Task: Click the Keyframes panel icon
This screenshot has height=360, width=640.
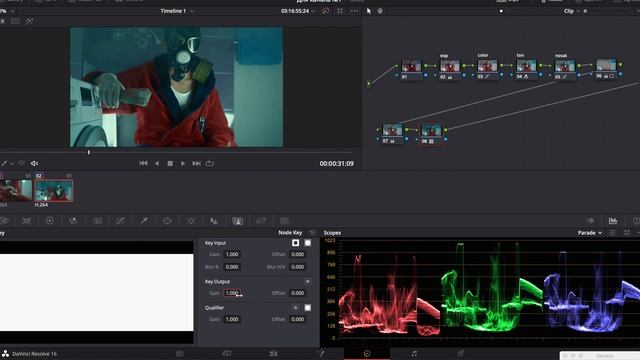Action: pos(590,221)
